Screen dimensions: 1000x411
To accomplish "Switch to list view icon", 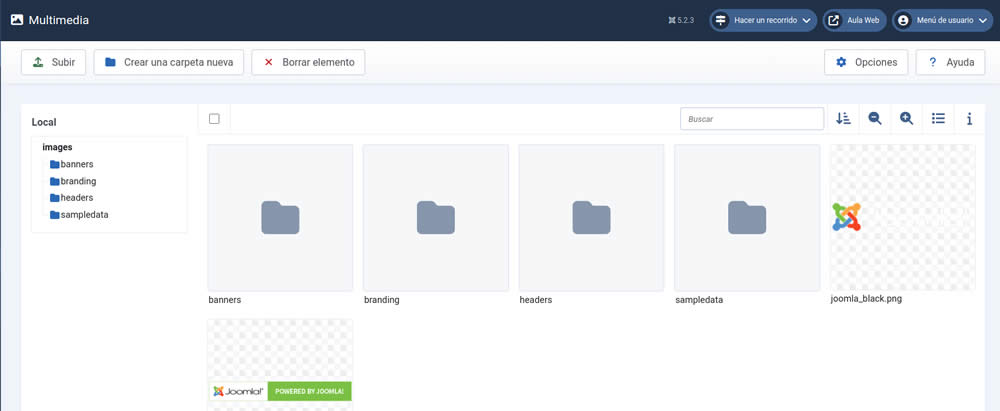I will click(938, 119).
